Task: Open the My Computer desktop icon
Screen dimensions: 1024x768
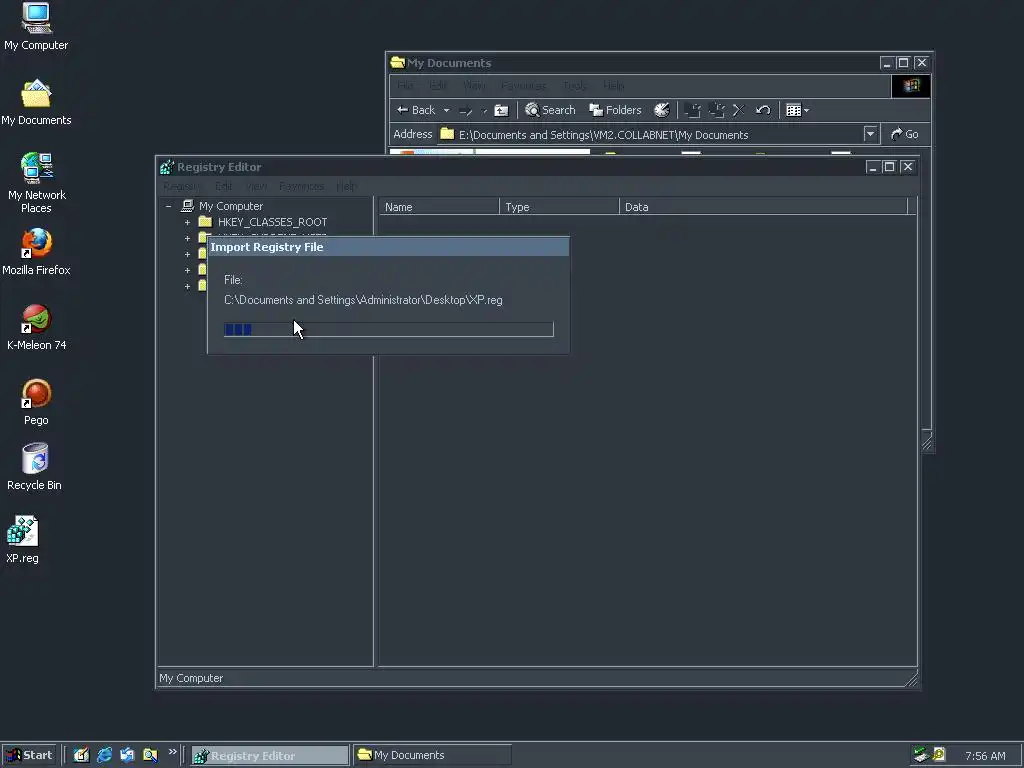Action: click(x=36, y=26)
